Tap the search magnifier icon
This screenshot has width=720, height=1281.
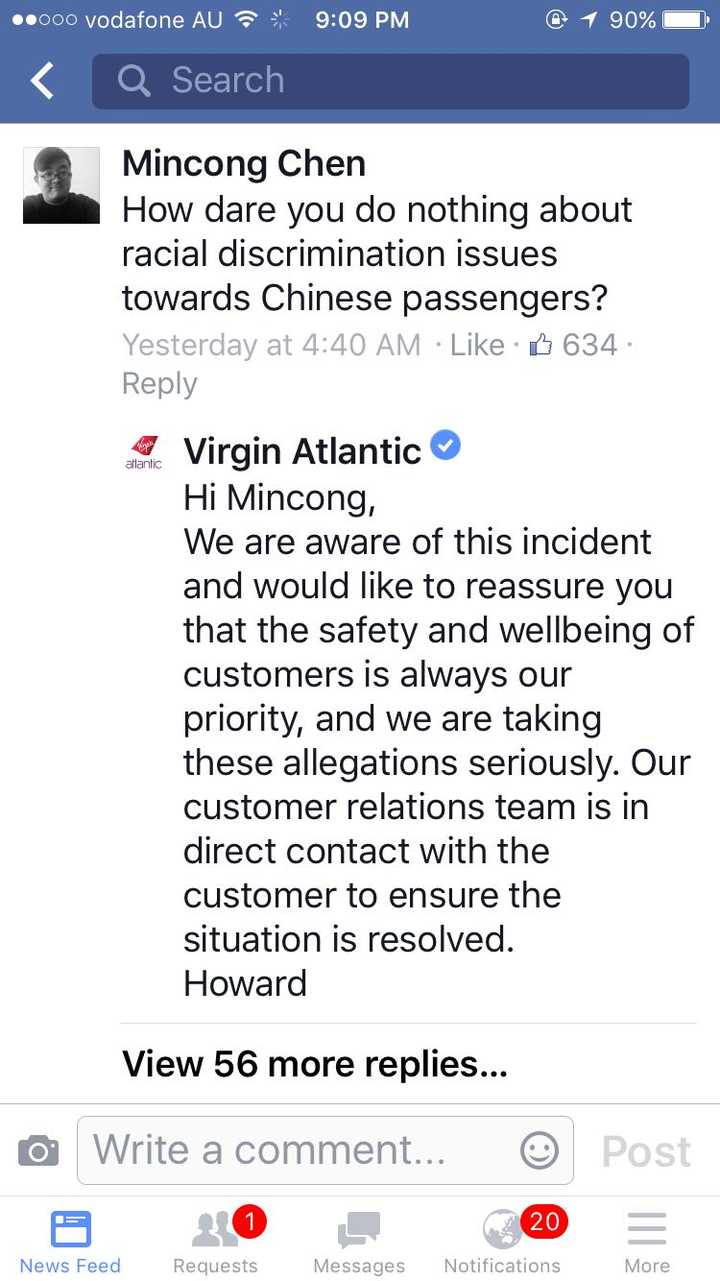[x=133, y=81]
